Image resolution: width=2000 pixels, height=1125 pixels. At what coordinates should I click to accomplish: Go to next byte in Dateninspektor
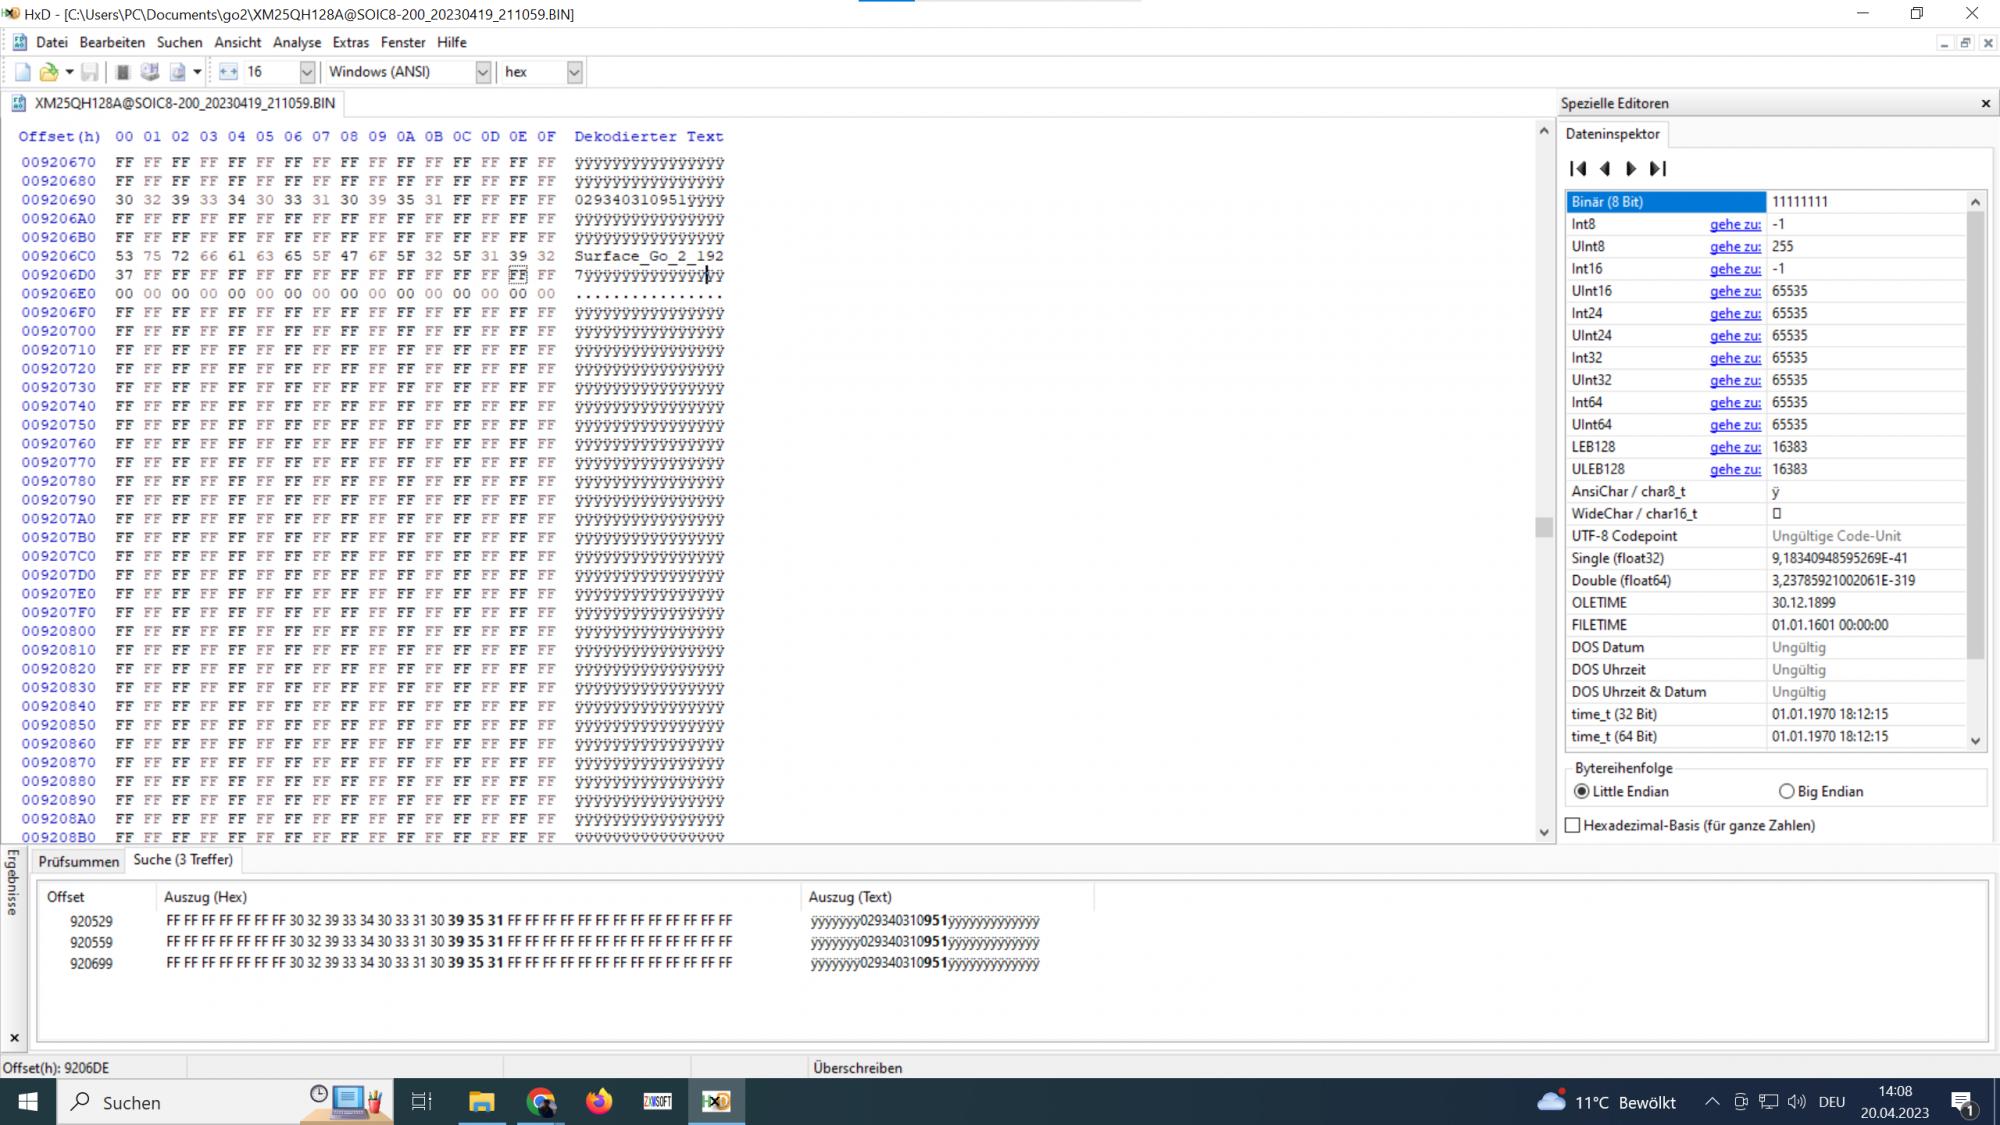coord(1631,169)
